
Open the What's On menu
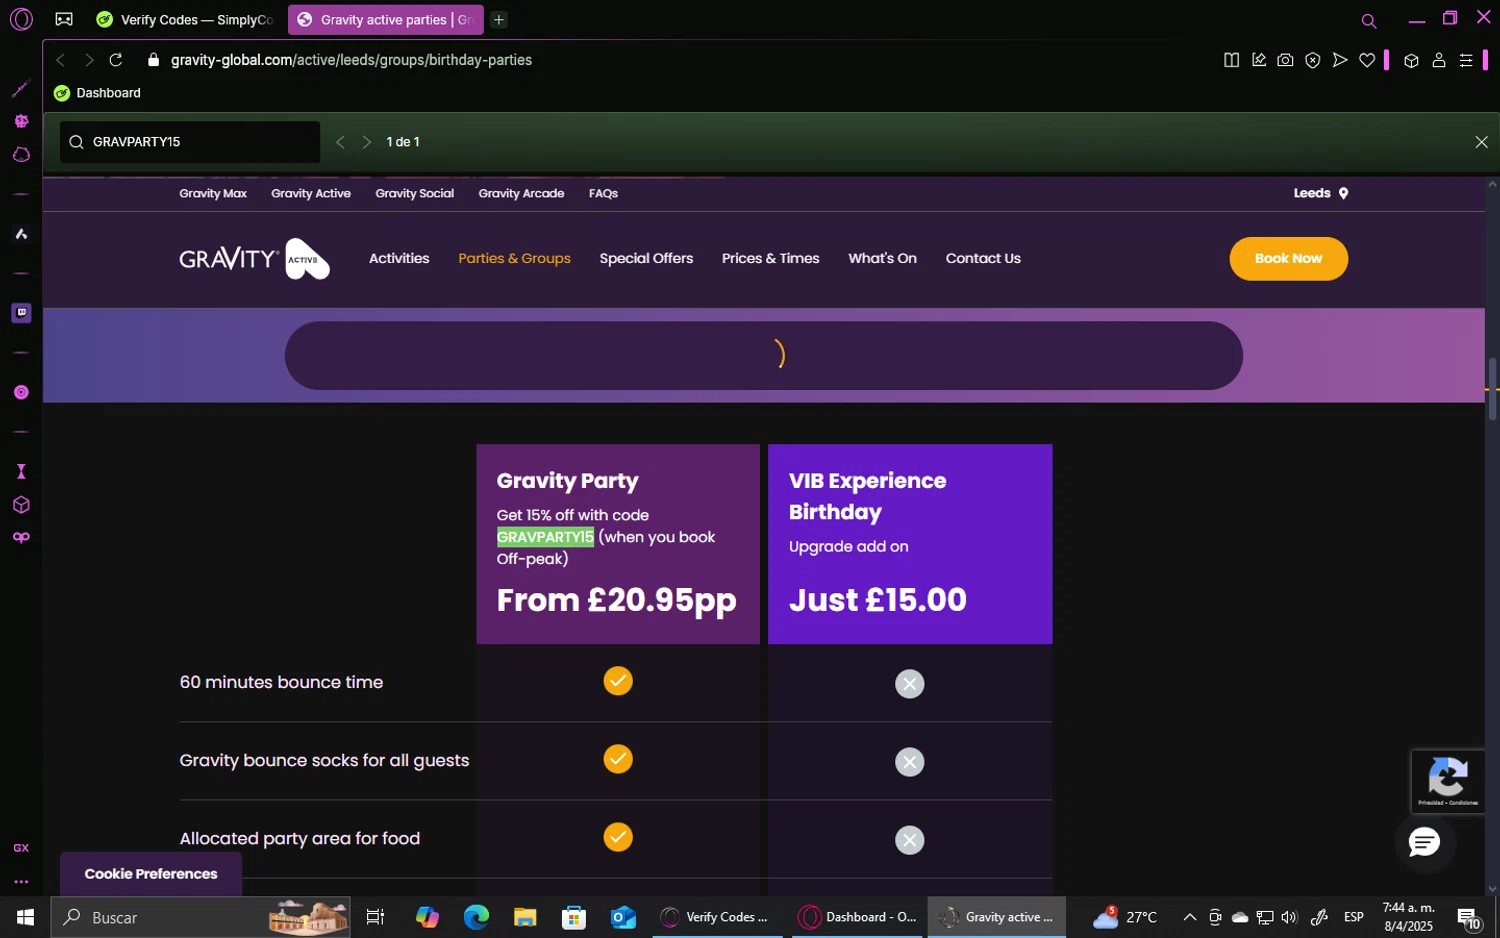[882, 258]
